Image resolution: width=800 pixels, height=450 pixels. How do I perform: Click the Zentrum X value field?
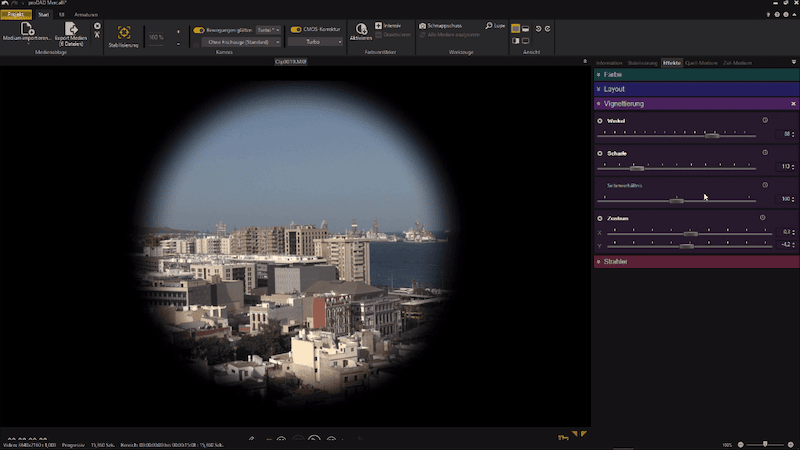click(x=785, y=232)
